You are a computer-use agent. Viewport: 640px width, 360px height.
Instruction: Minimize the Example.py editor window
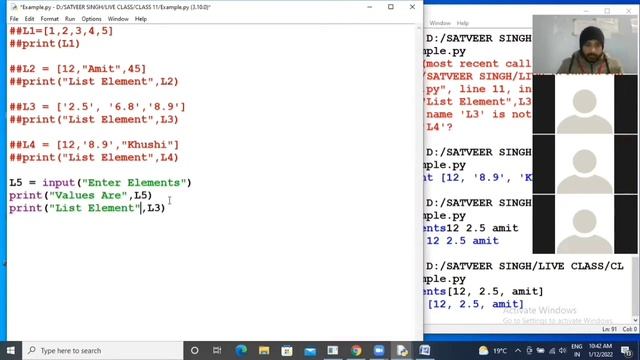[x=369, y=7]
